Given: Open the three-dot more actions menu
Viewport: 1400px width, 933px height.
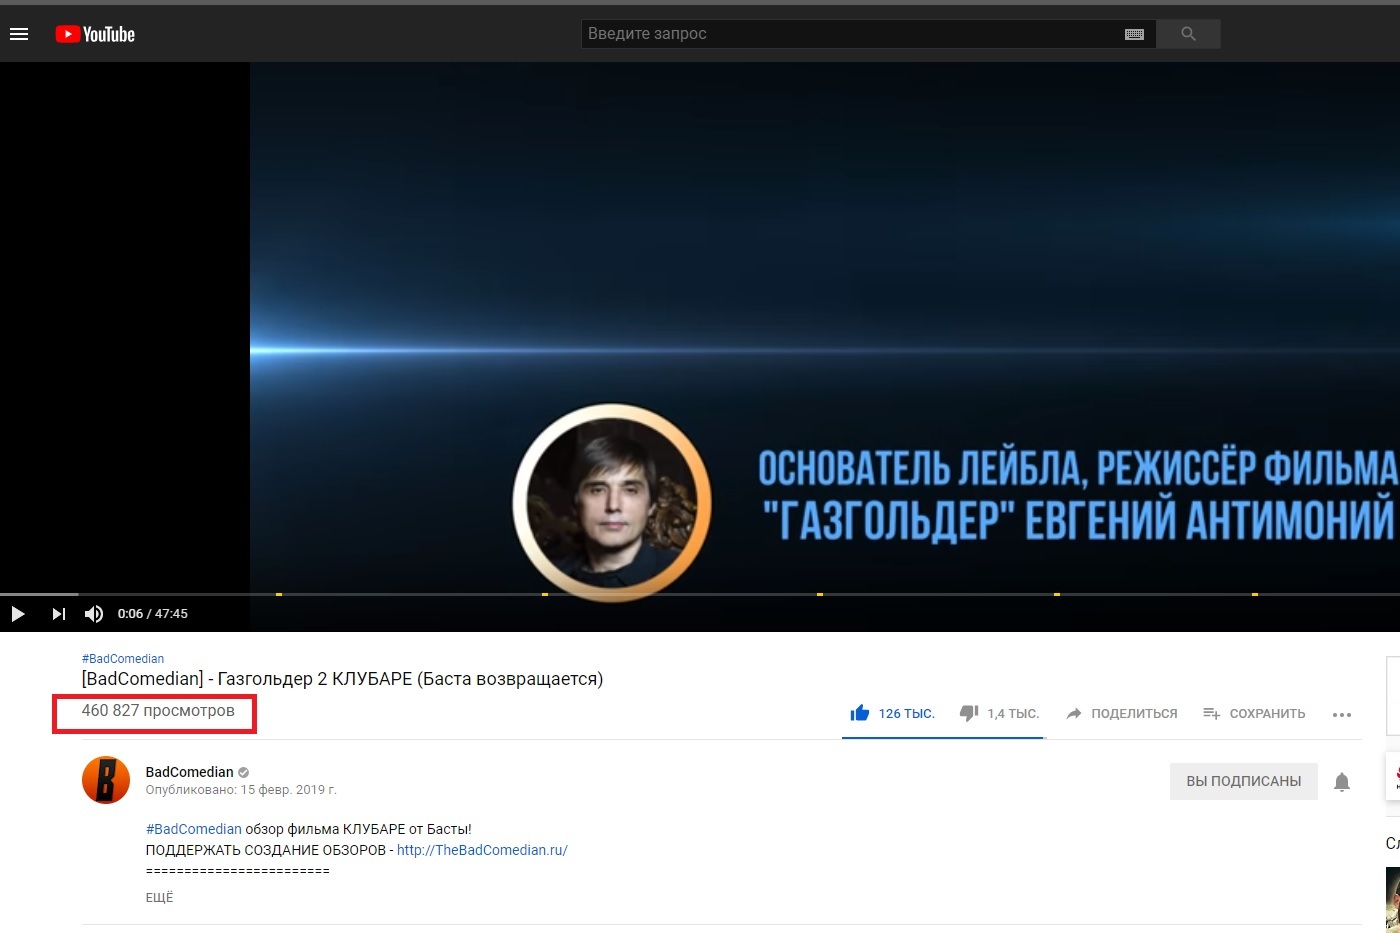Looking at the screenshot, I should tap(1342, 714).
